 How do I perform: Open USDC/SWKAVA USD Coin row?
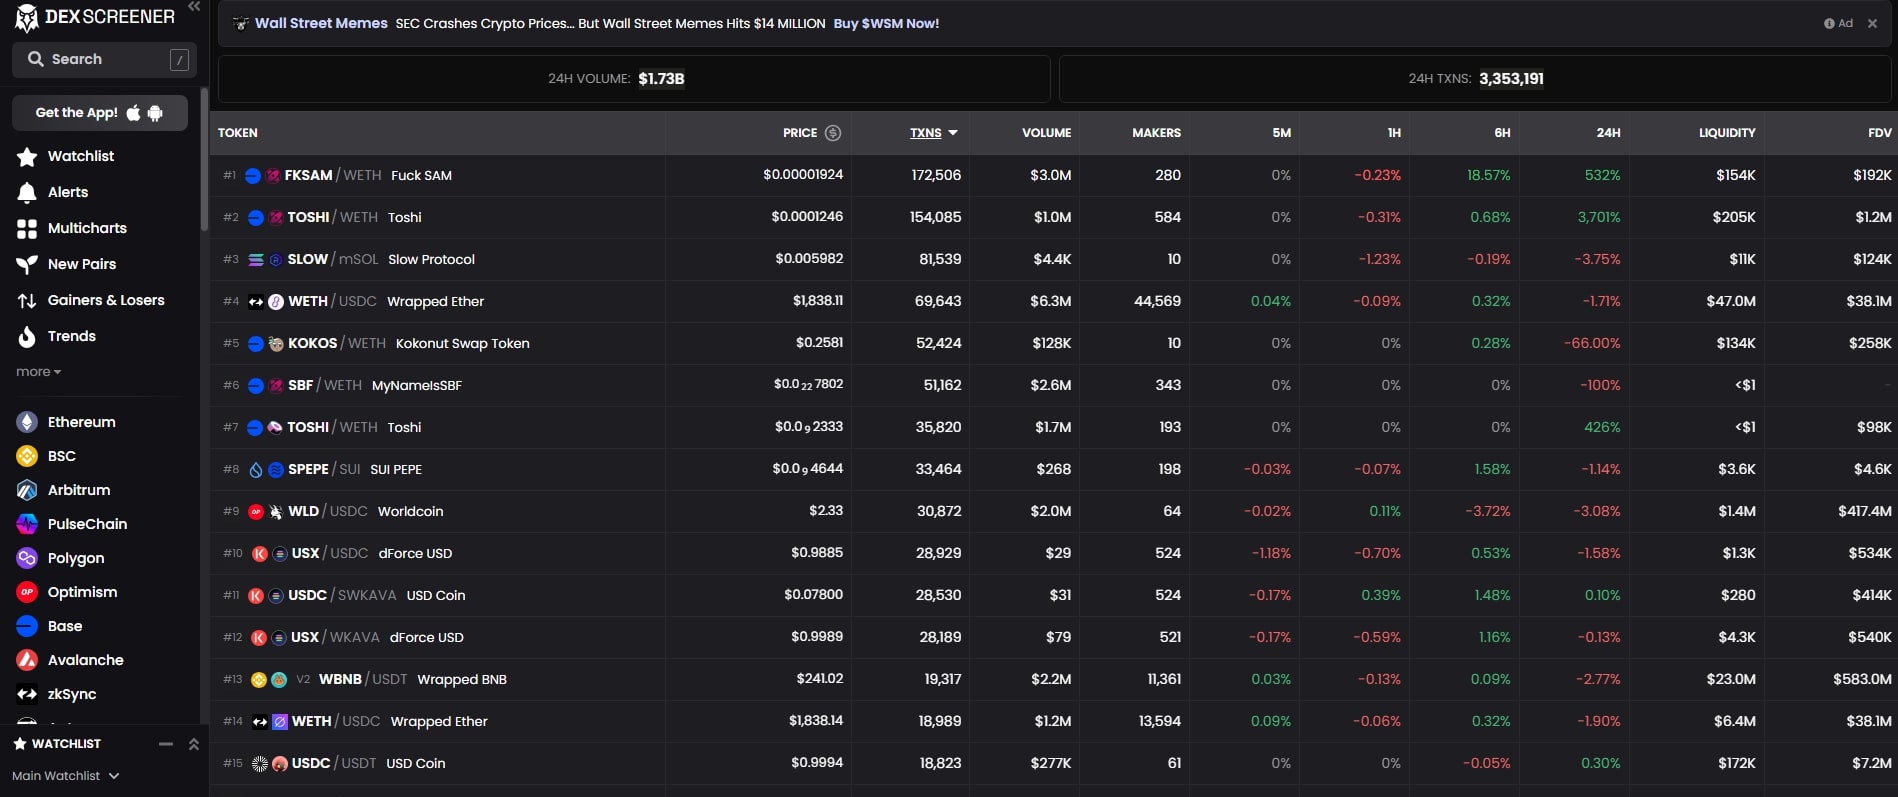pos(1054,595)
